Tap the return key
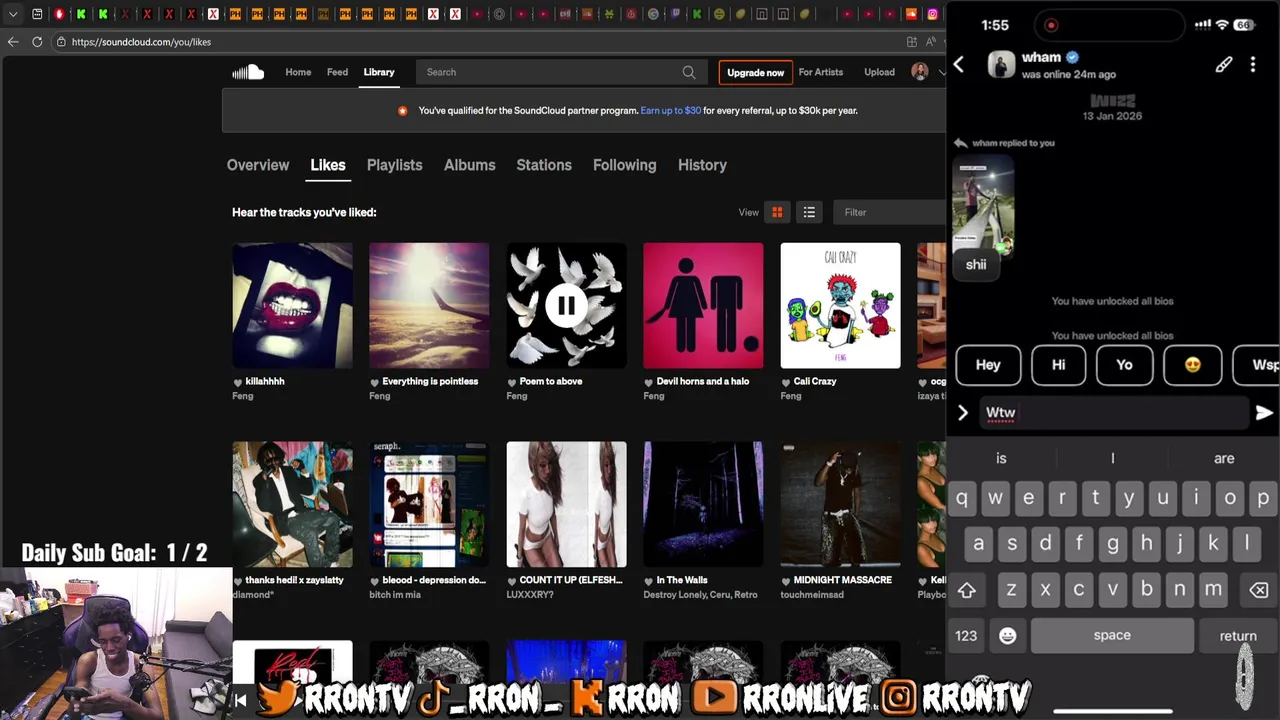The height and width of the screenshot is (720, 1280). click(1238, 635)
